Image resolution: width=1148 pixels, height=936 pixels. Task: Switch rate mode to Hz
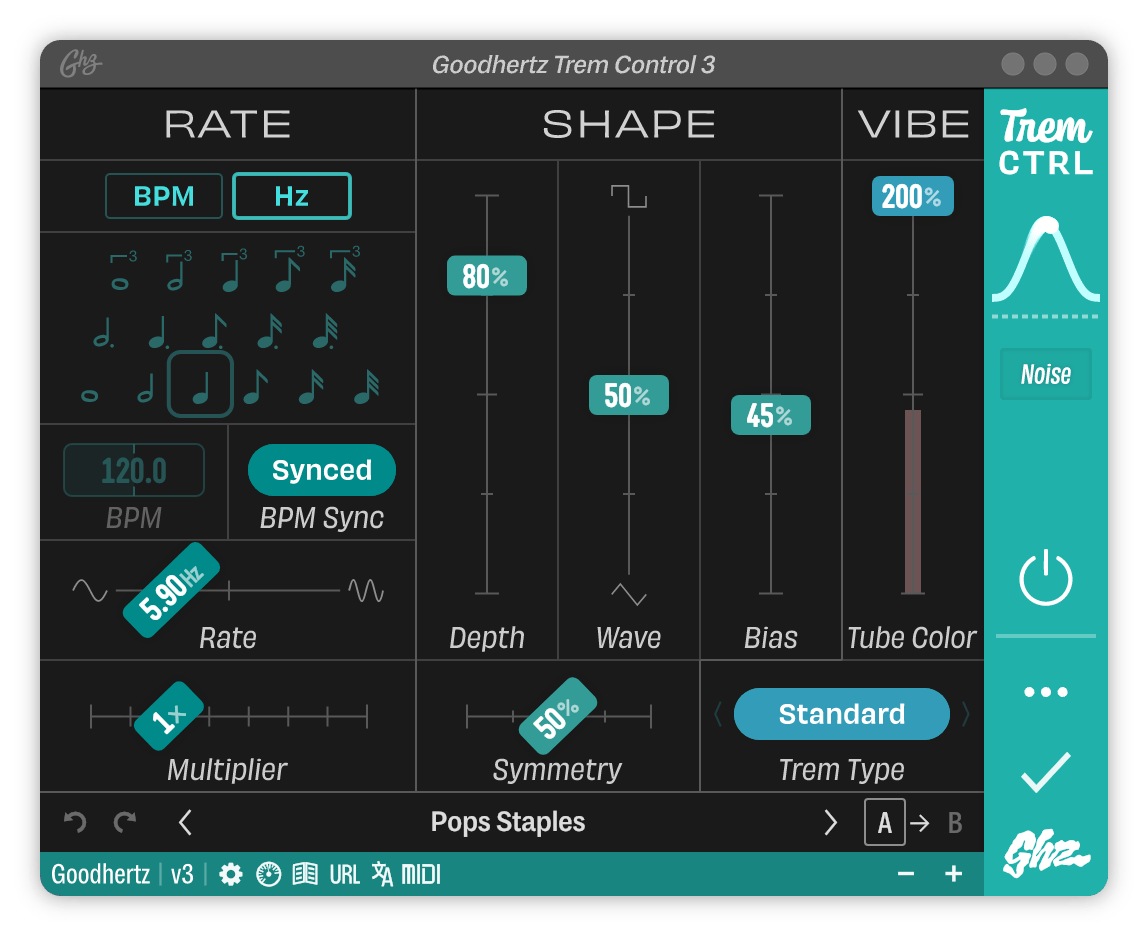(291, 196)
